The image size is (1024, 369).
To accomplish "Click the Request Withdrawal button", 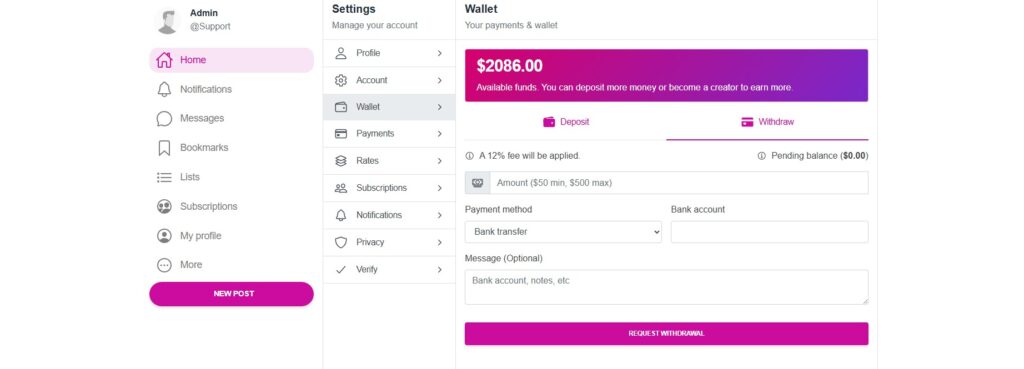I will coord(666,333).
